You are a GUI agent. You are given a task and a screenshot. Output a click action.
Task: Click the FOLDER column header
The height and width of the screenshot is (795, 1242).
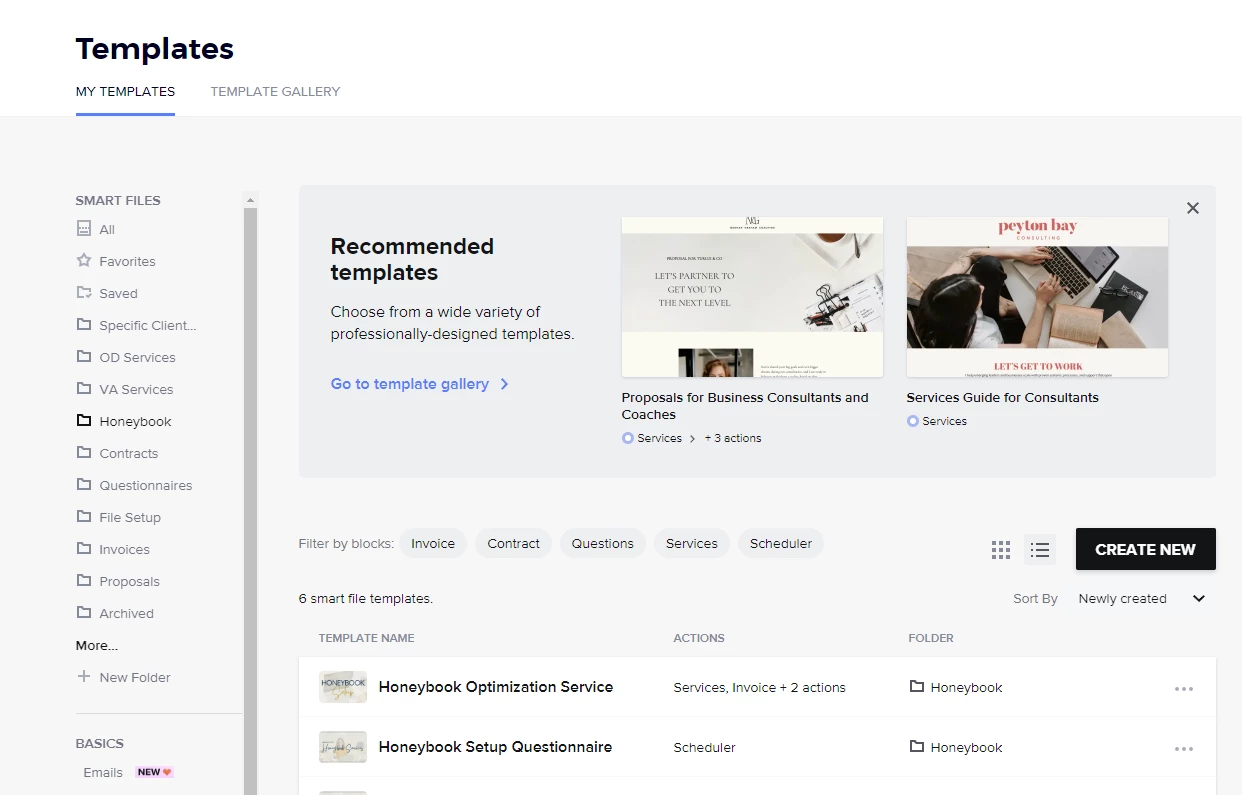[x=931, y=638]
